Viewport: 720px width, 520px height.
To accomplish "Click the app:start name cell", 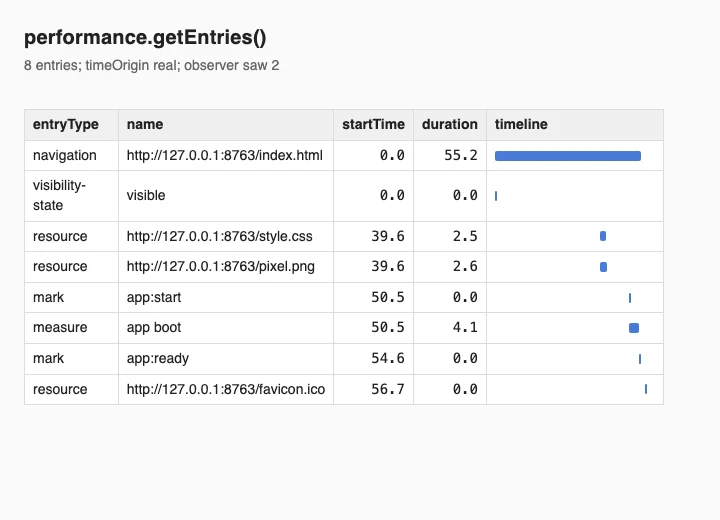I will pos(226,297).
